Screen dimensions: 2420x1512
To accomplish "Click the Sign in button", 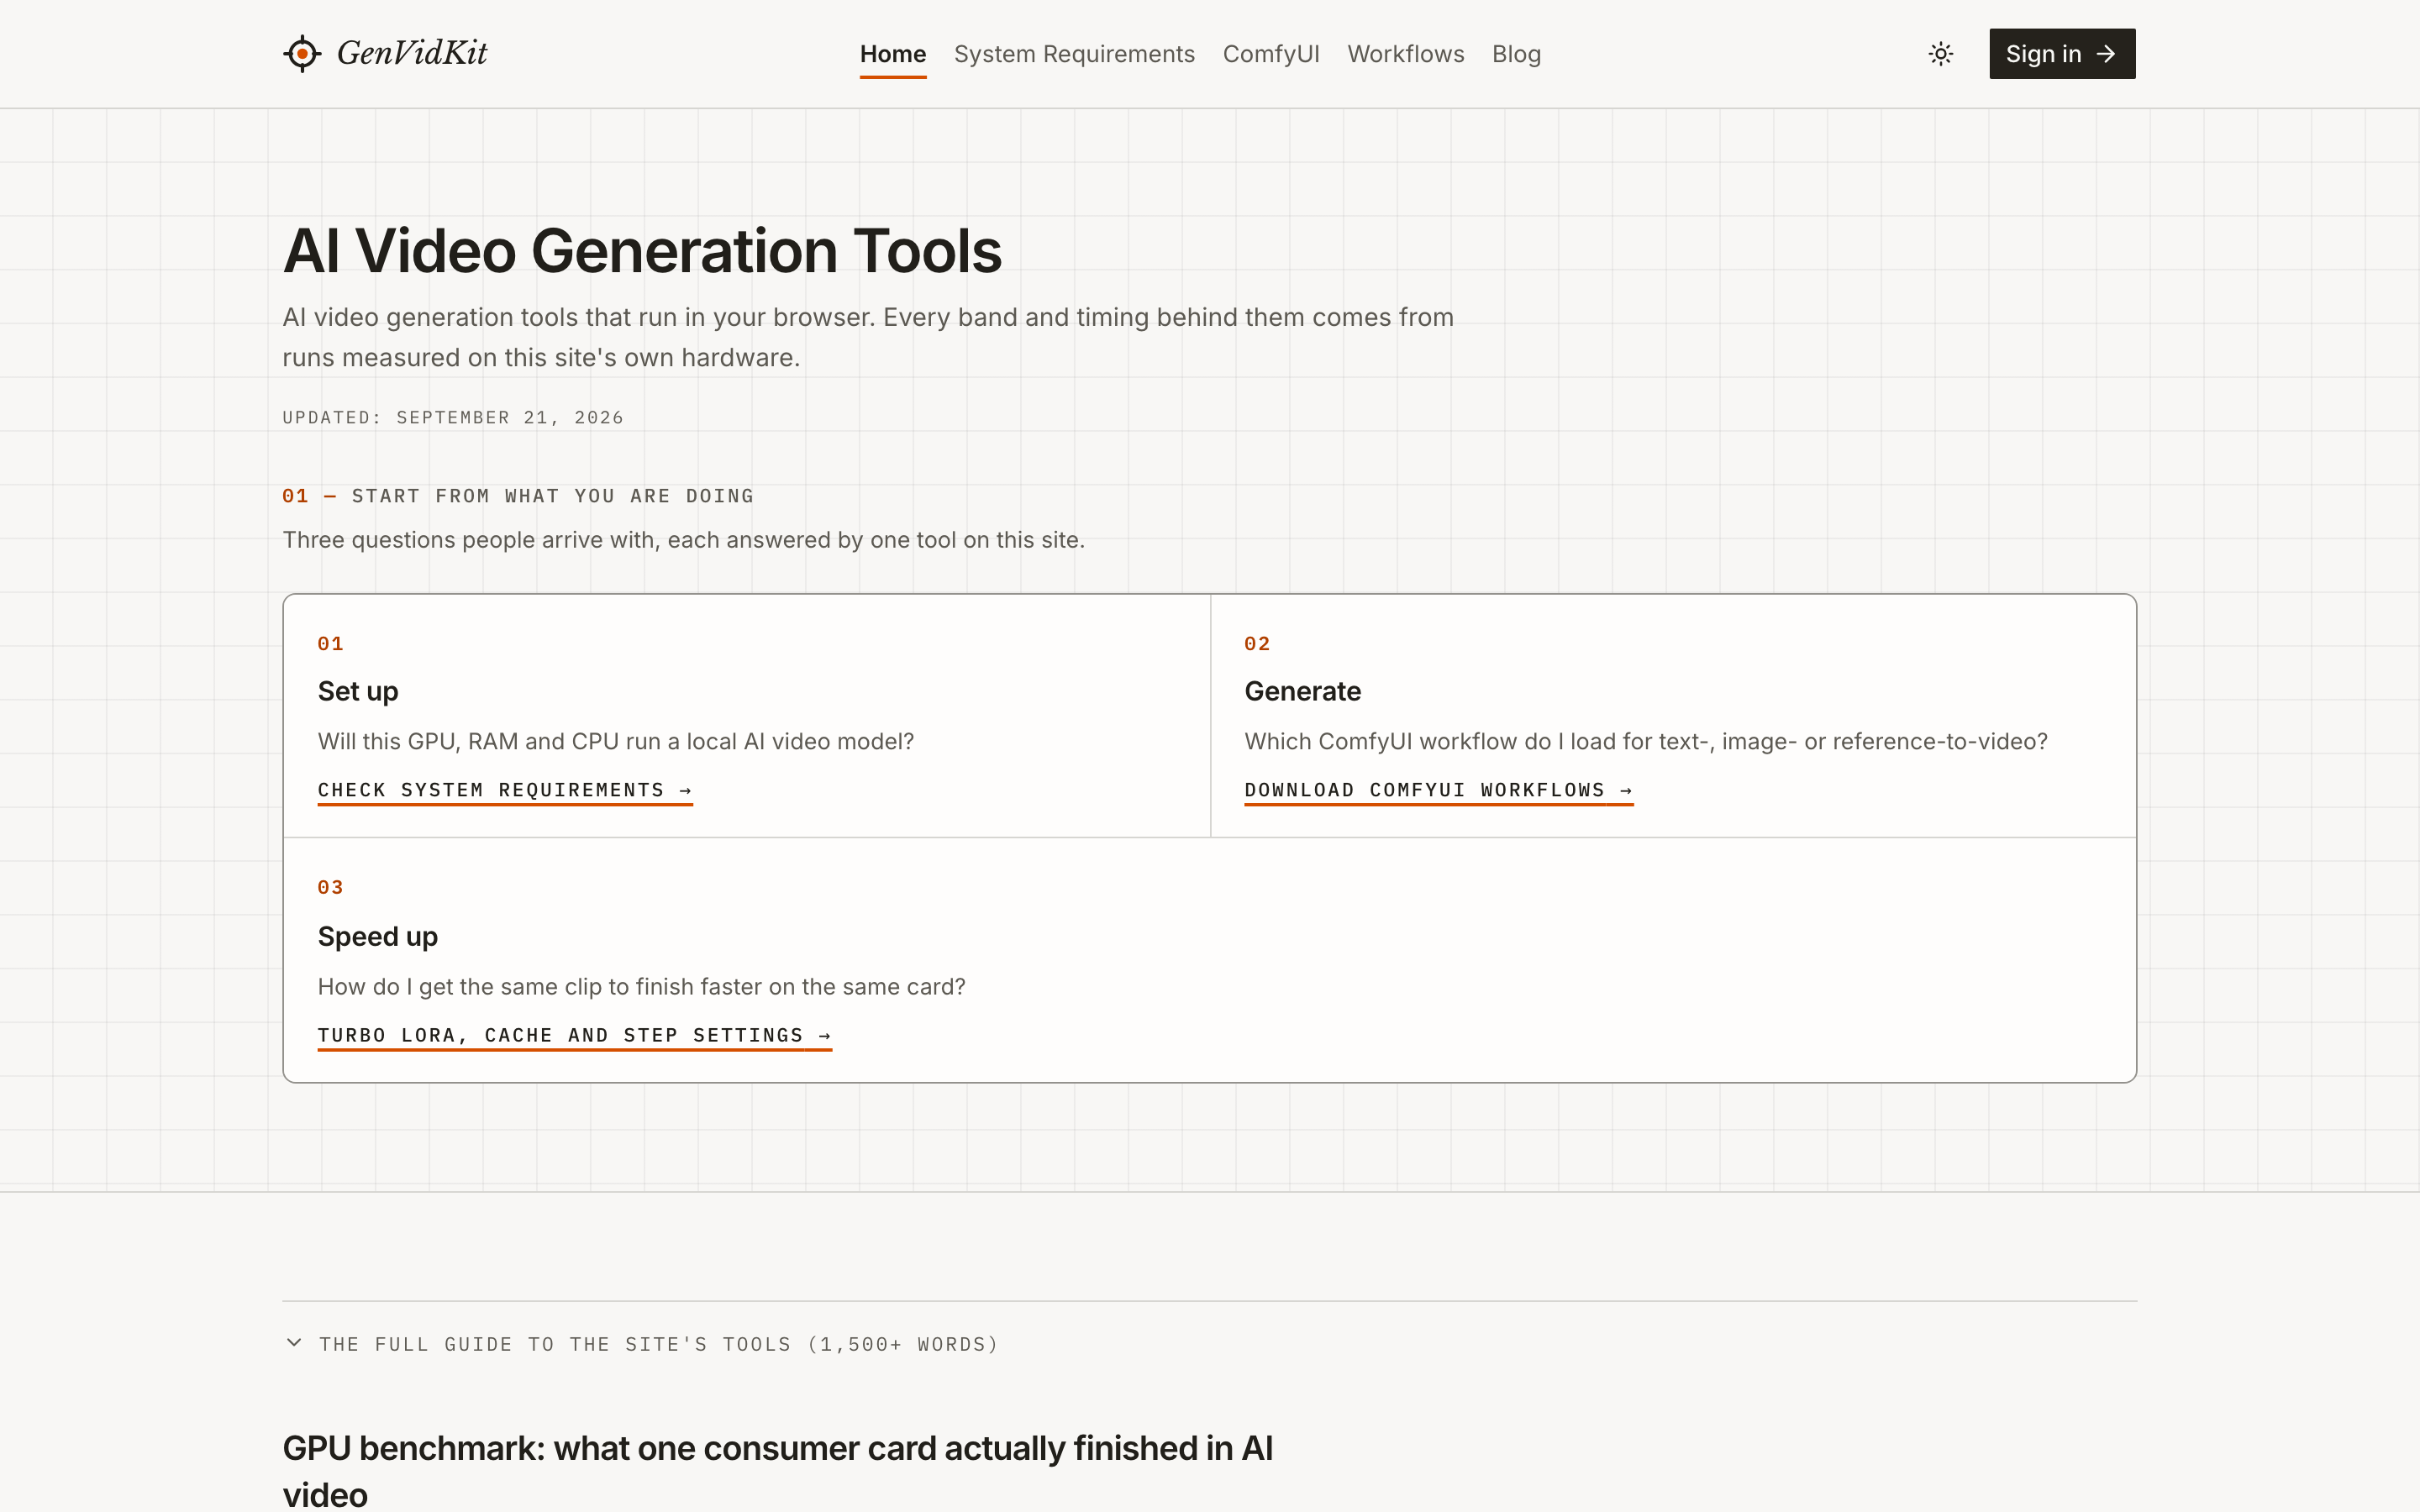I will (2062, 54).
